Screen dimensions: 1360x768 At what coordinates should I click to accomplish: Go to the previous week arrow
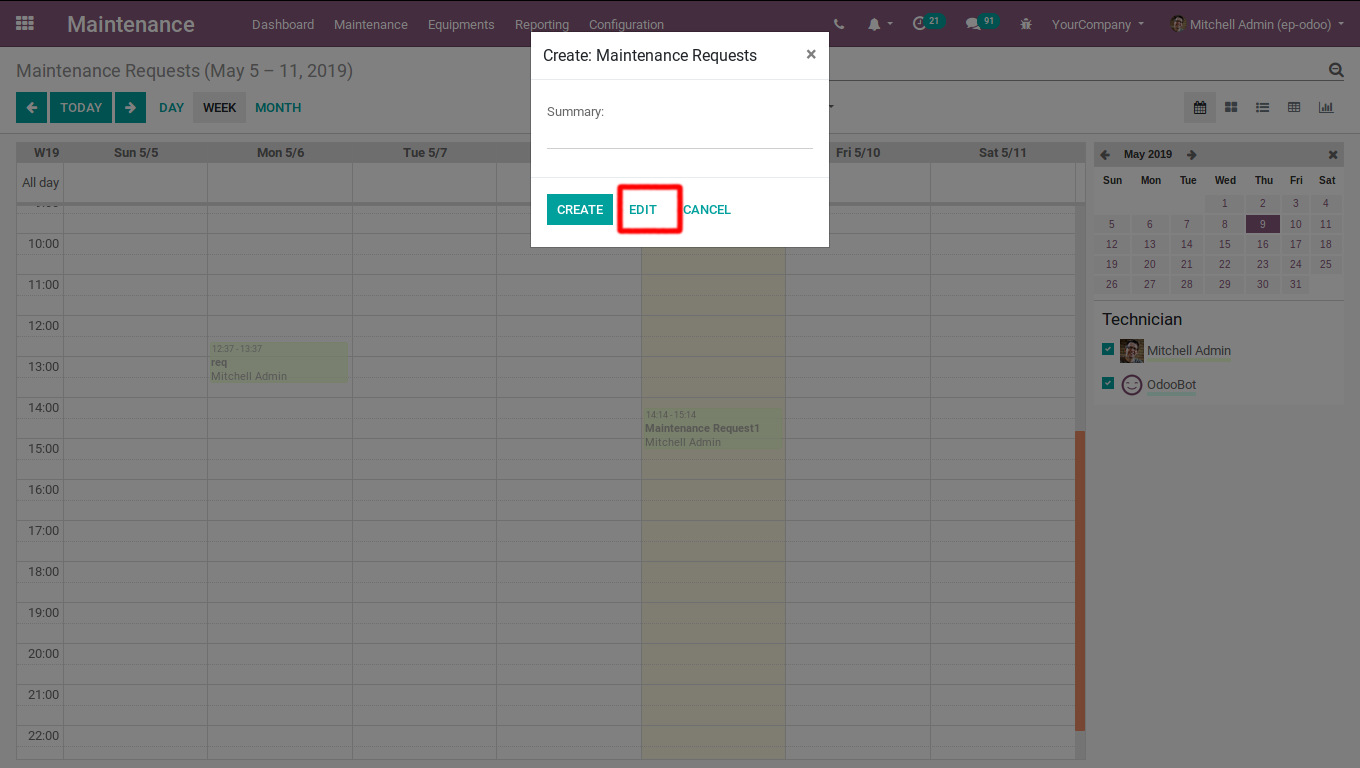click(31, 107)
